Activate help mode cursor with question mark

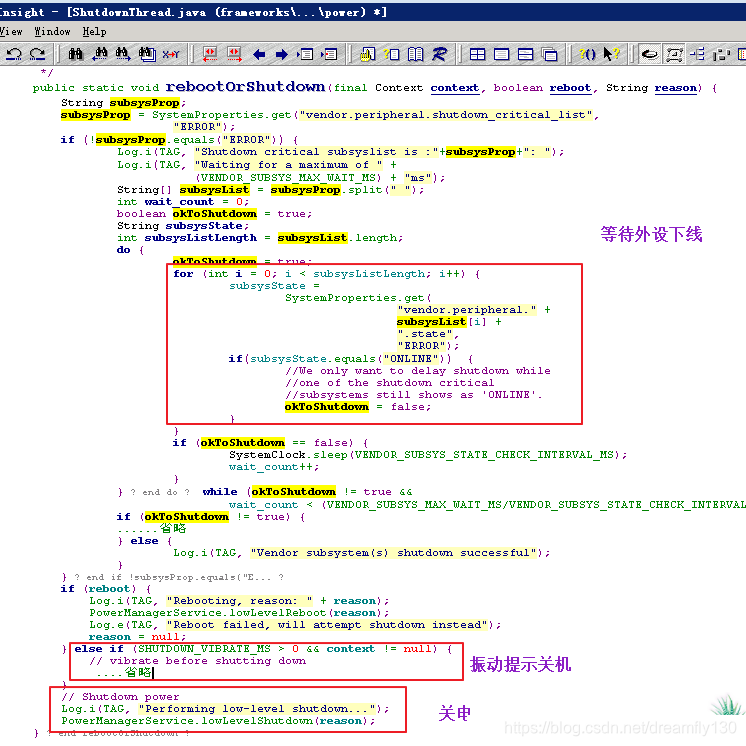(611, 54)
